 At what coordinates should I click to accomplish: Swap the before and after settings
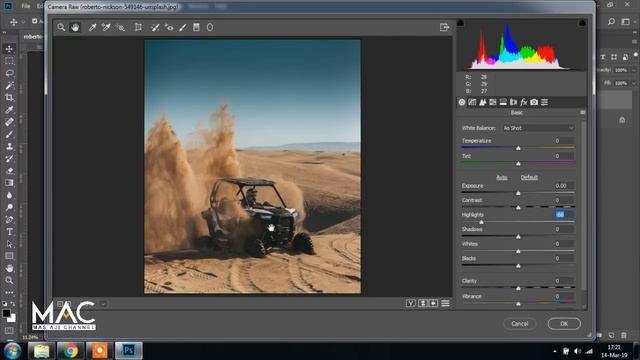(x=423, y=303)
